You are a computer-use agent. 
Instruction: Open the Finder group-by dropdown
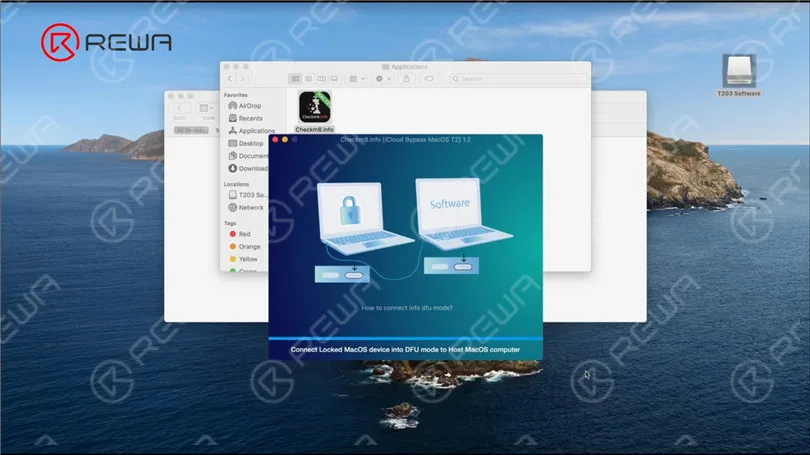357,79
